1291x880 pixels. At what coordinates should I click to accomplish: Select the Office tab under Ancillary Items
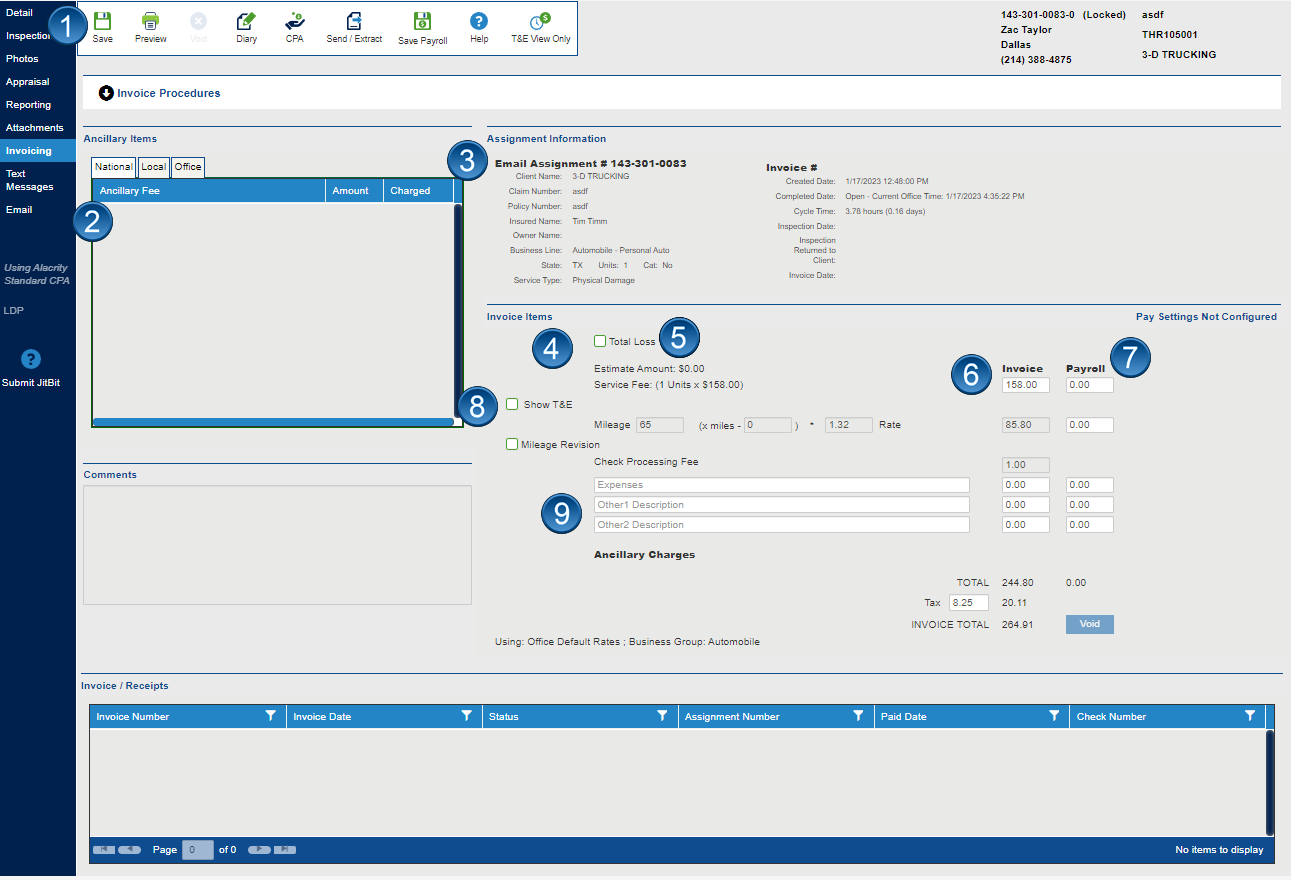(188, 167)
